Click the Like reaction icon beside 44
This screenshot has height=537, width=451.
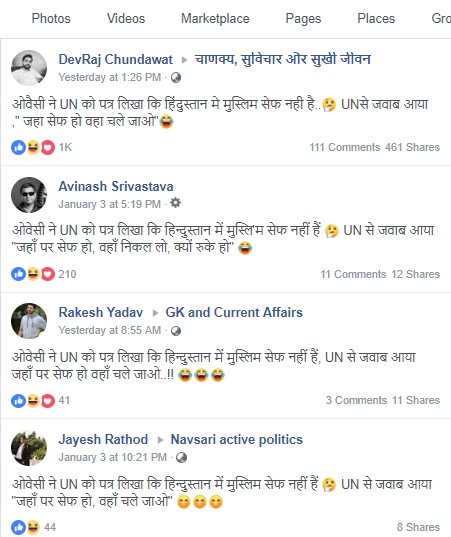[18, 527]
